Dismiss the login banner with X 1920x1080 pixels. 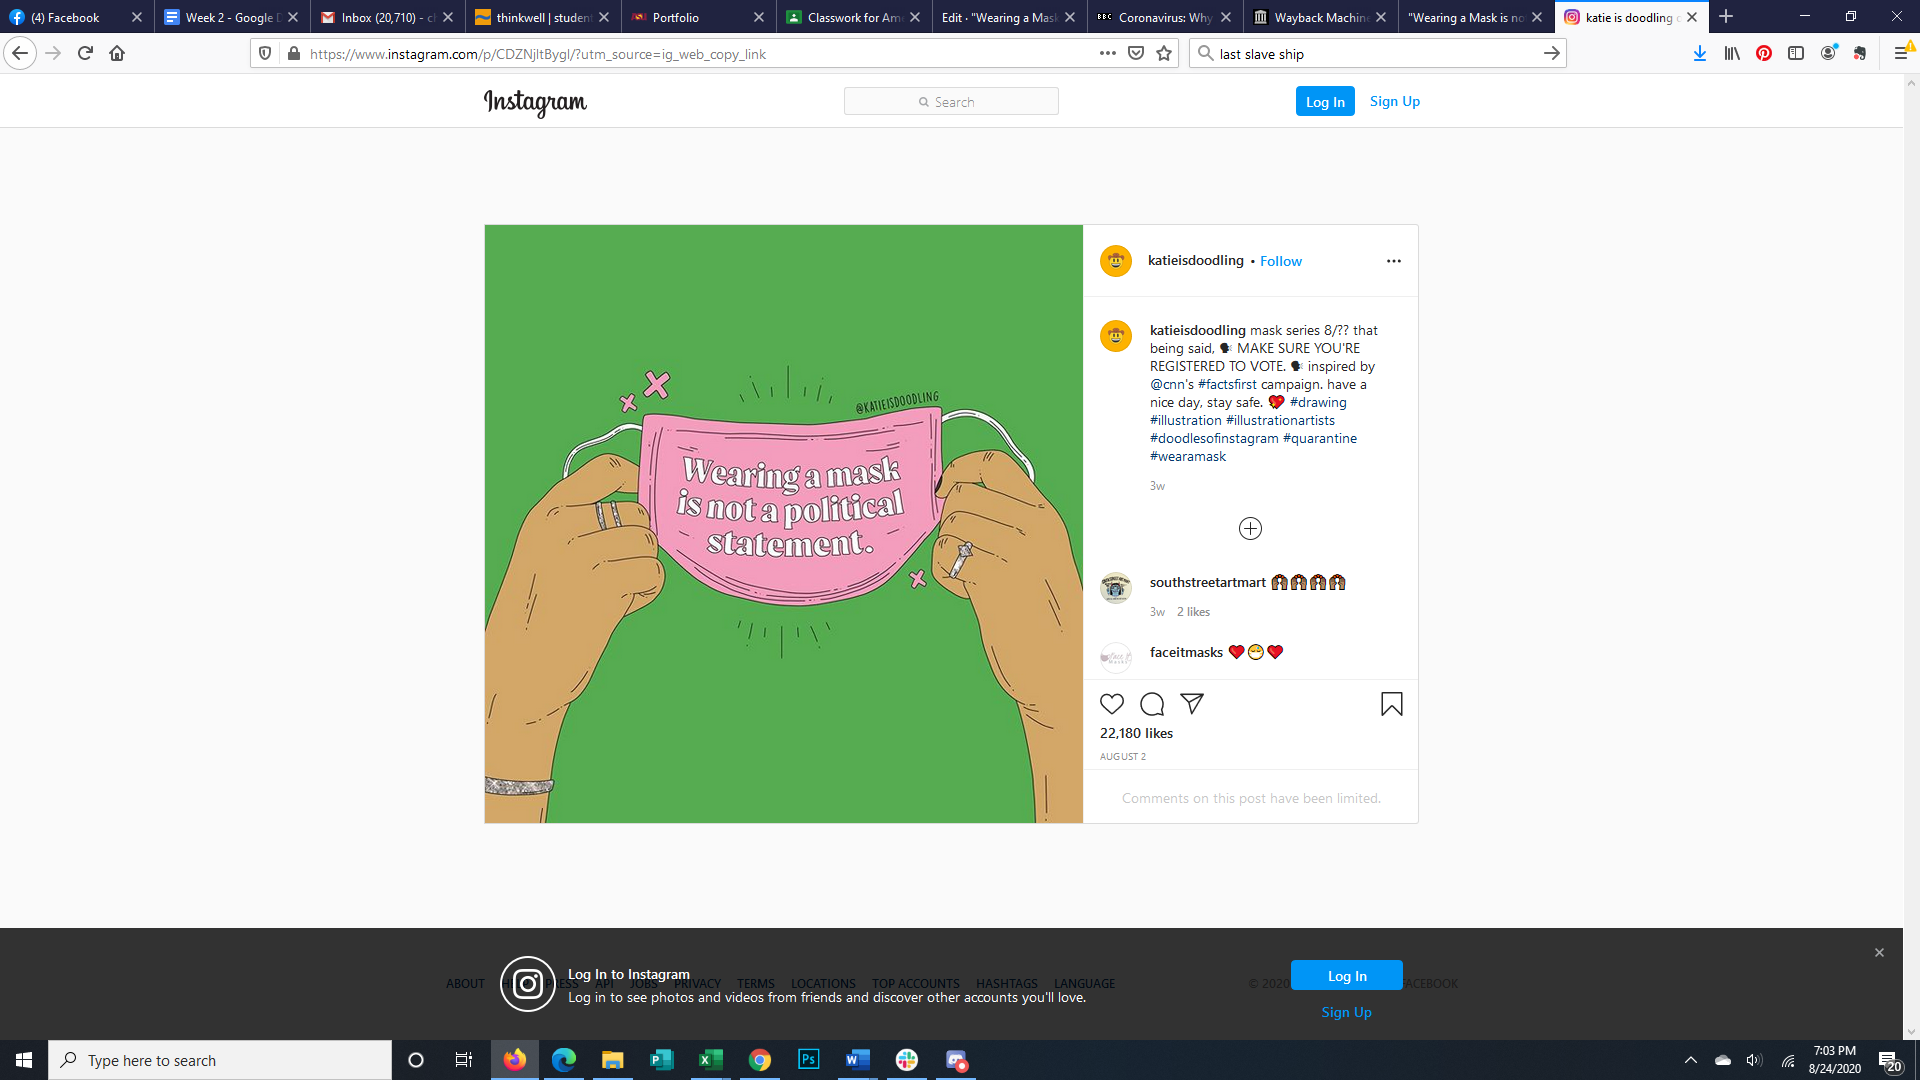click(1879, 952)
